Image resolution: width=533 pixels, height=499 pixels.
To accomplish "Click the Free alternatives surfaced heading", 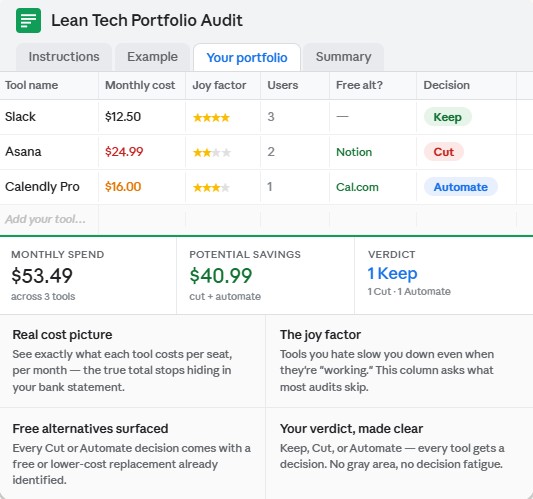I will point(90,429).
